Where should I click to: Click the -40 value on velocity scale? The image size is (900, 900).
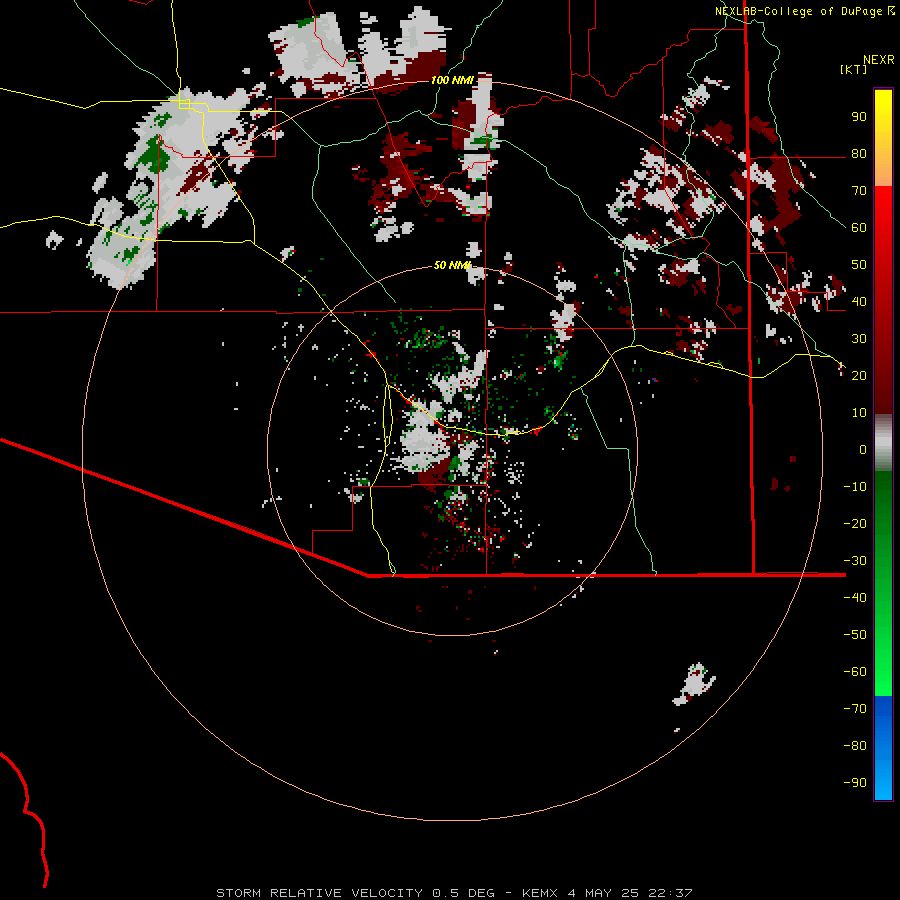point(855,598)
